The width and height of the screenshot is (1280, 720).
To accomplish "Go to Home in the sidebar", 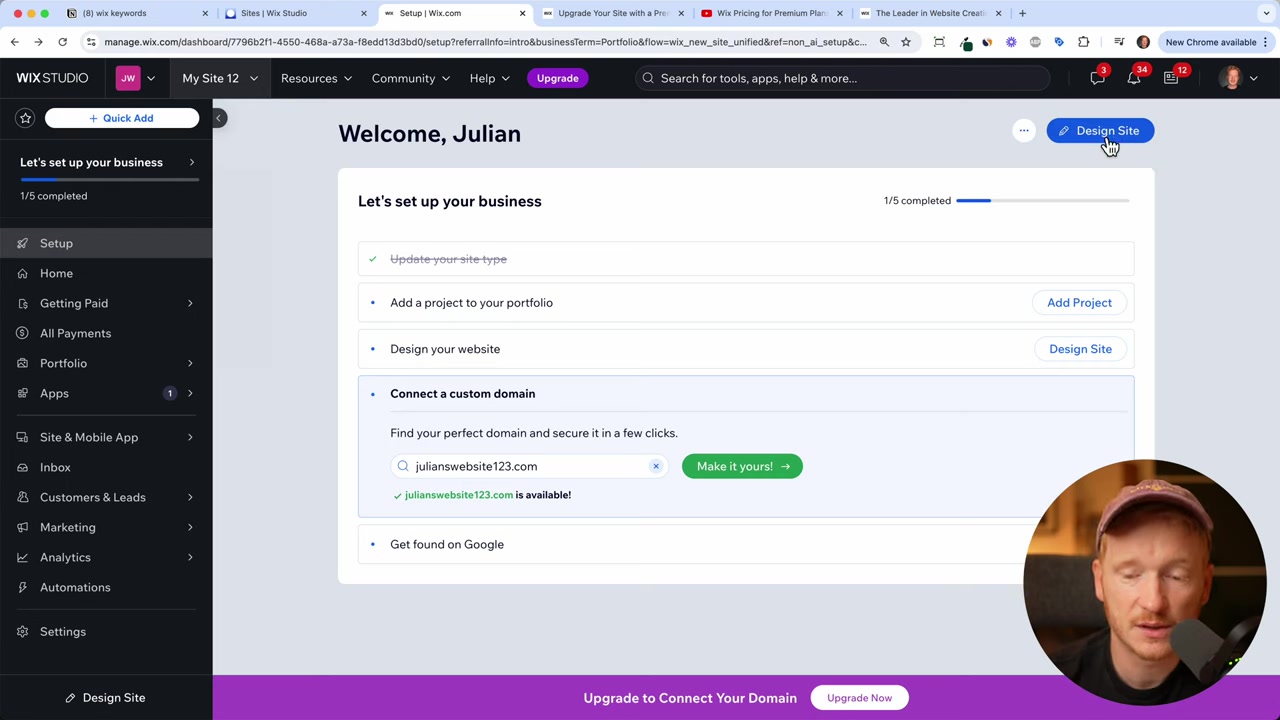I will (106, 273).
